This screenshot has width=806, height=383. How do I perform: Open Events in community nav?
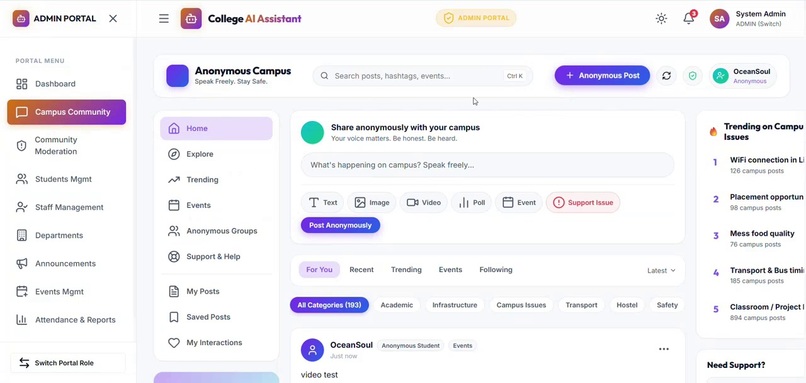216,205
